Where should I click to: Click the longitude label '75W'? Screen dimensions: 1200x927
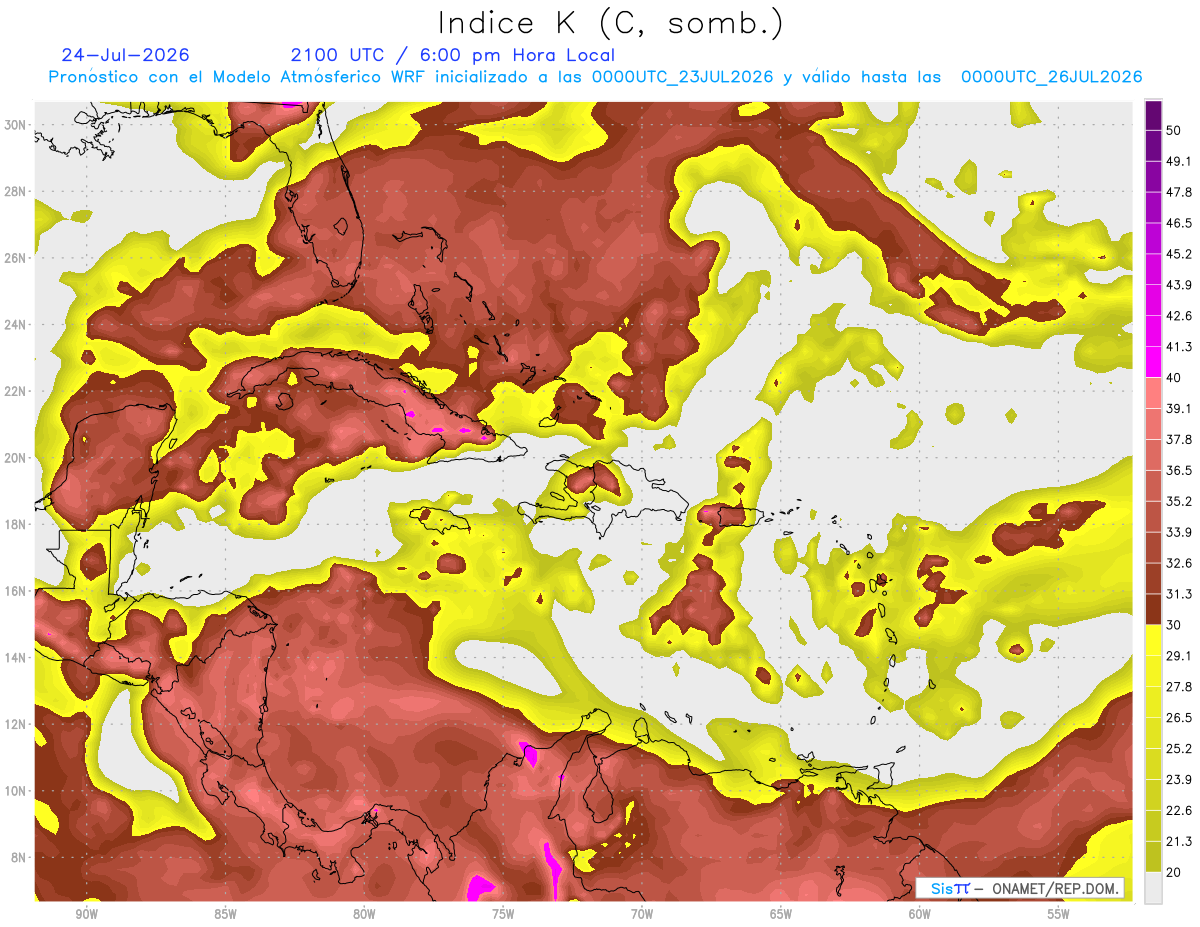click(503, 915)
